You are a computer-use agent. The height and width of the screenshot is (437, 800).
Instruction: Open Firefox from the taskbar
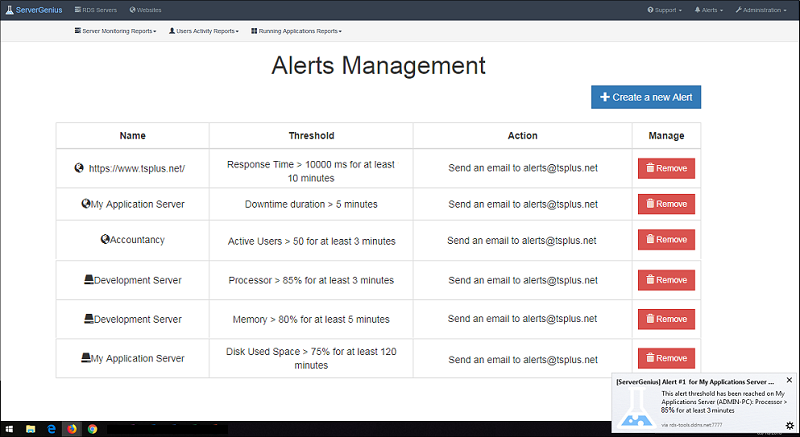coord(71,428)
